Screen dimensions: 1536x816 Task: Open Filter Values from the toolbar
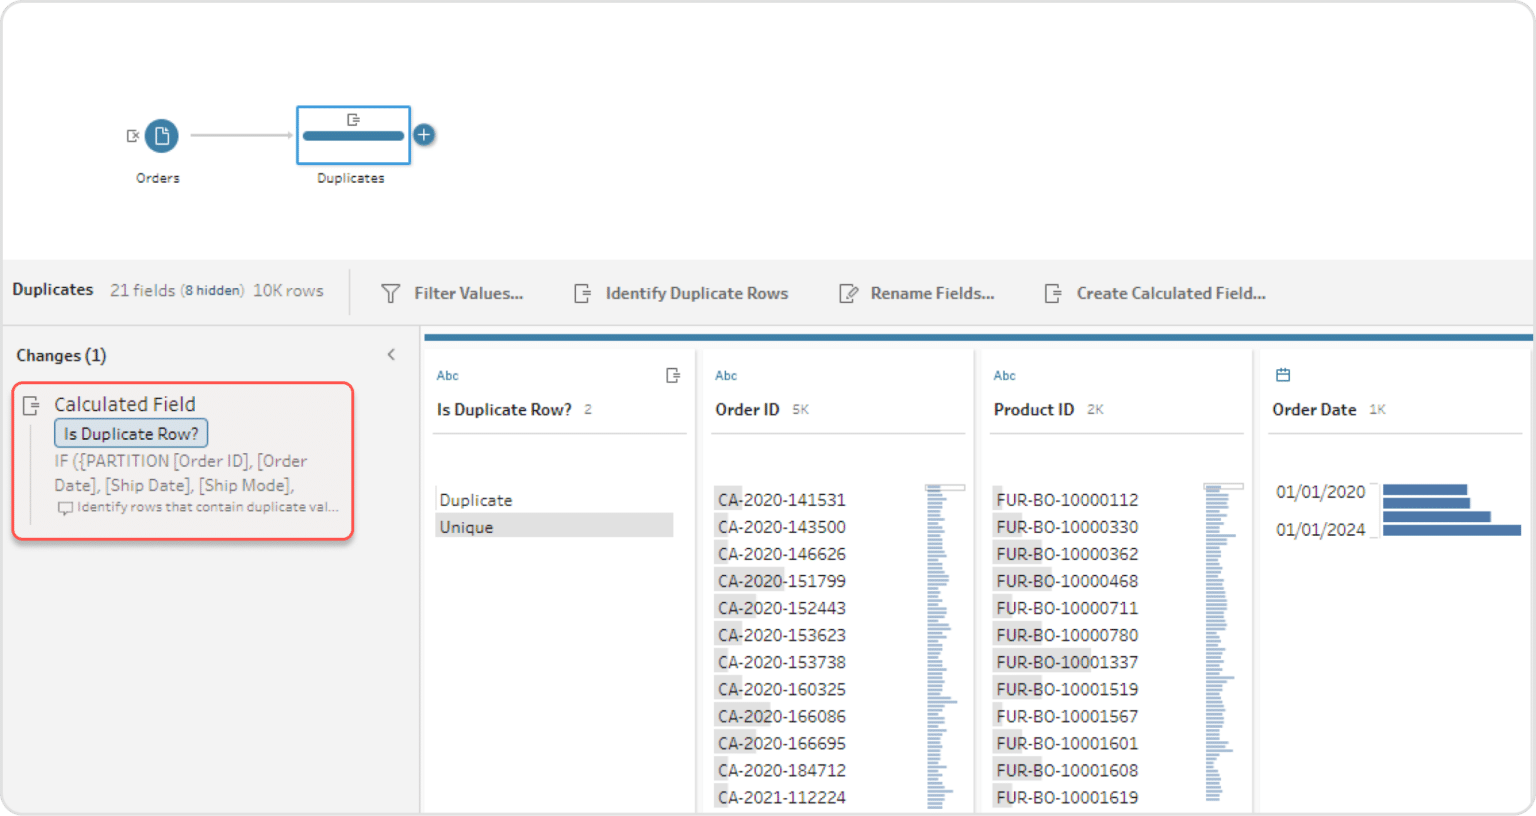(x=452, y=293)
